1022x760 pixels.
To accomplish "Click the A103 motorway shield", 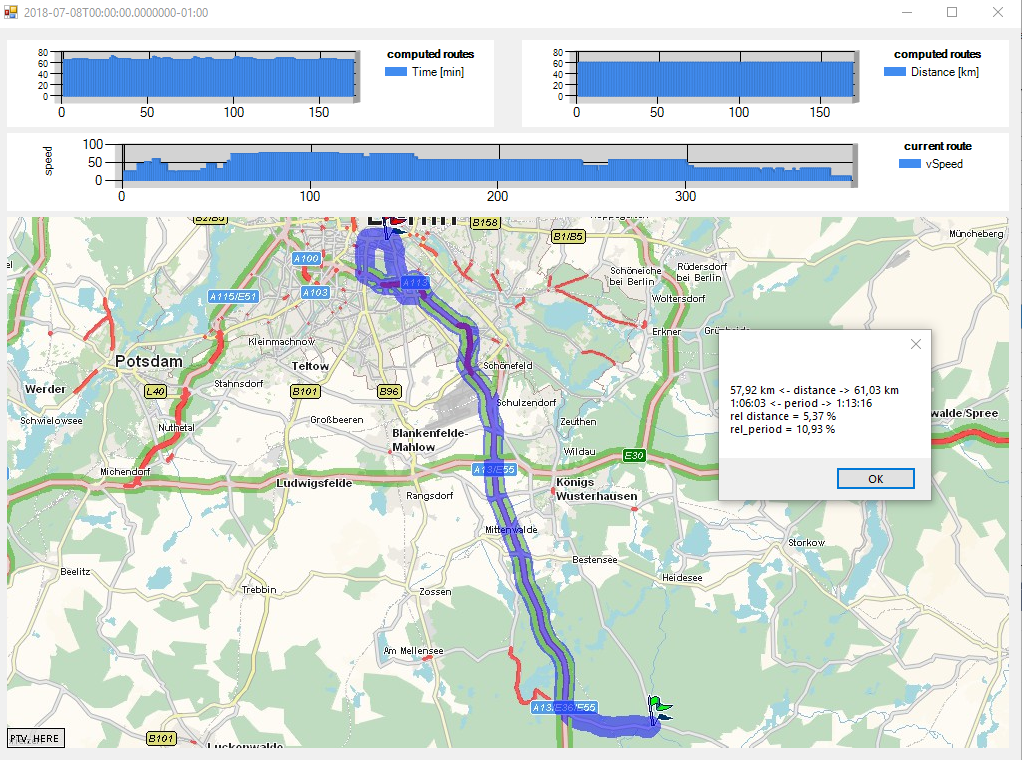I will click(x=315, y=292).
